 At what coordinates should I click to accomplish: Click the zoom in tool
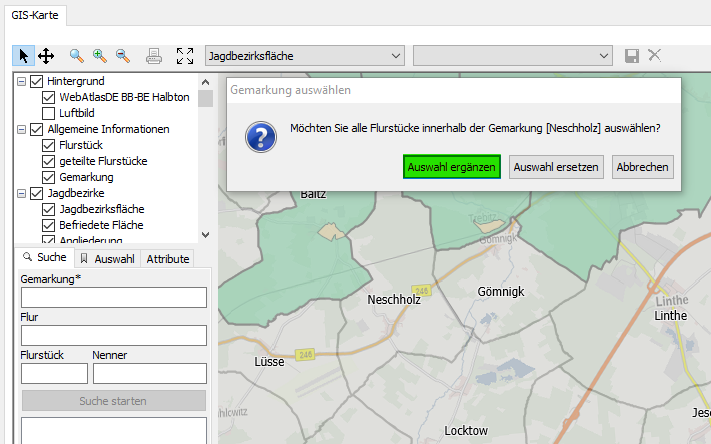pyautogui.click(x=100, y=55)
